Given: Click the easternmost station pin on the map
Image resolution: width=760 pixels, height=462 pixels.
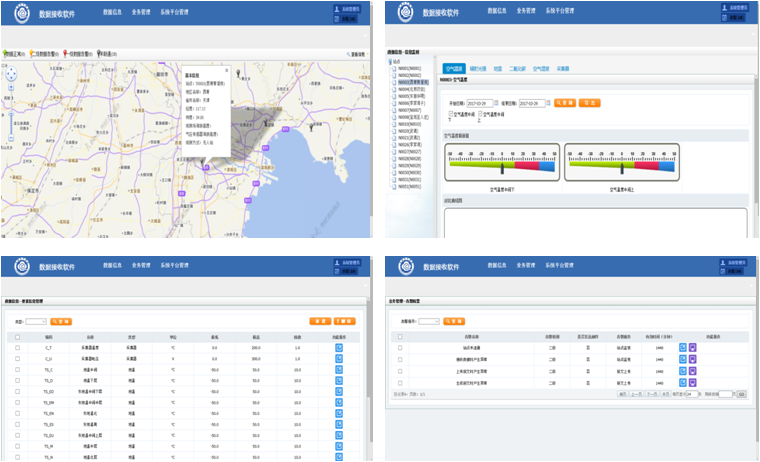Looking at the screenshot, I should tap(312, 127).
